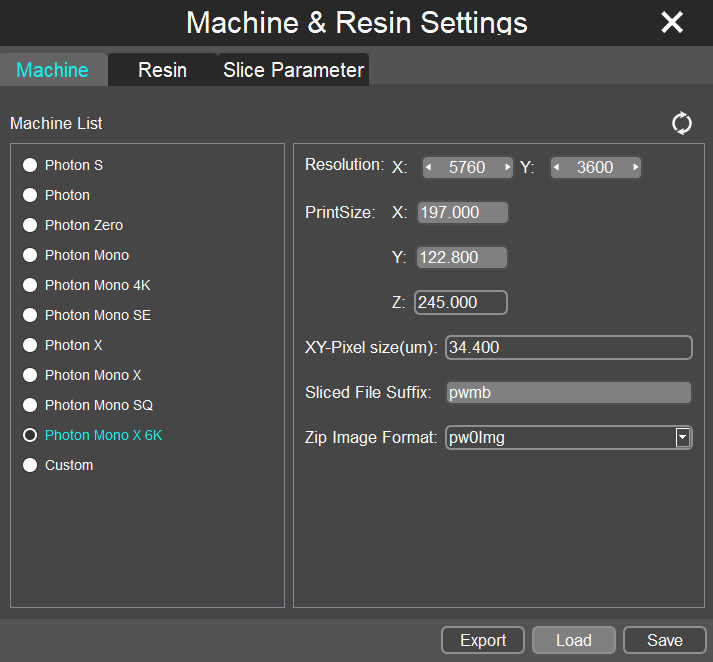Select Photon Mono SQ radio option
This screenshot has height=662, width=713.
coord(30,405)
